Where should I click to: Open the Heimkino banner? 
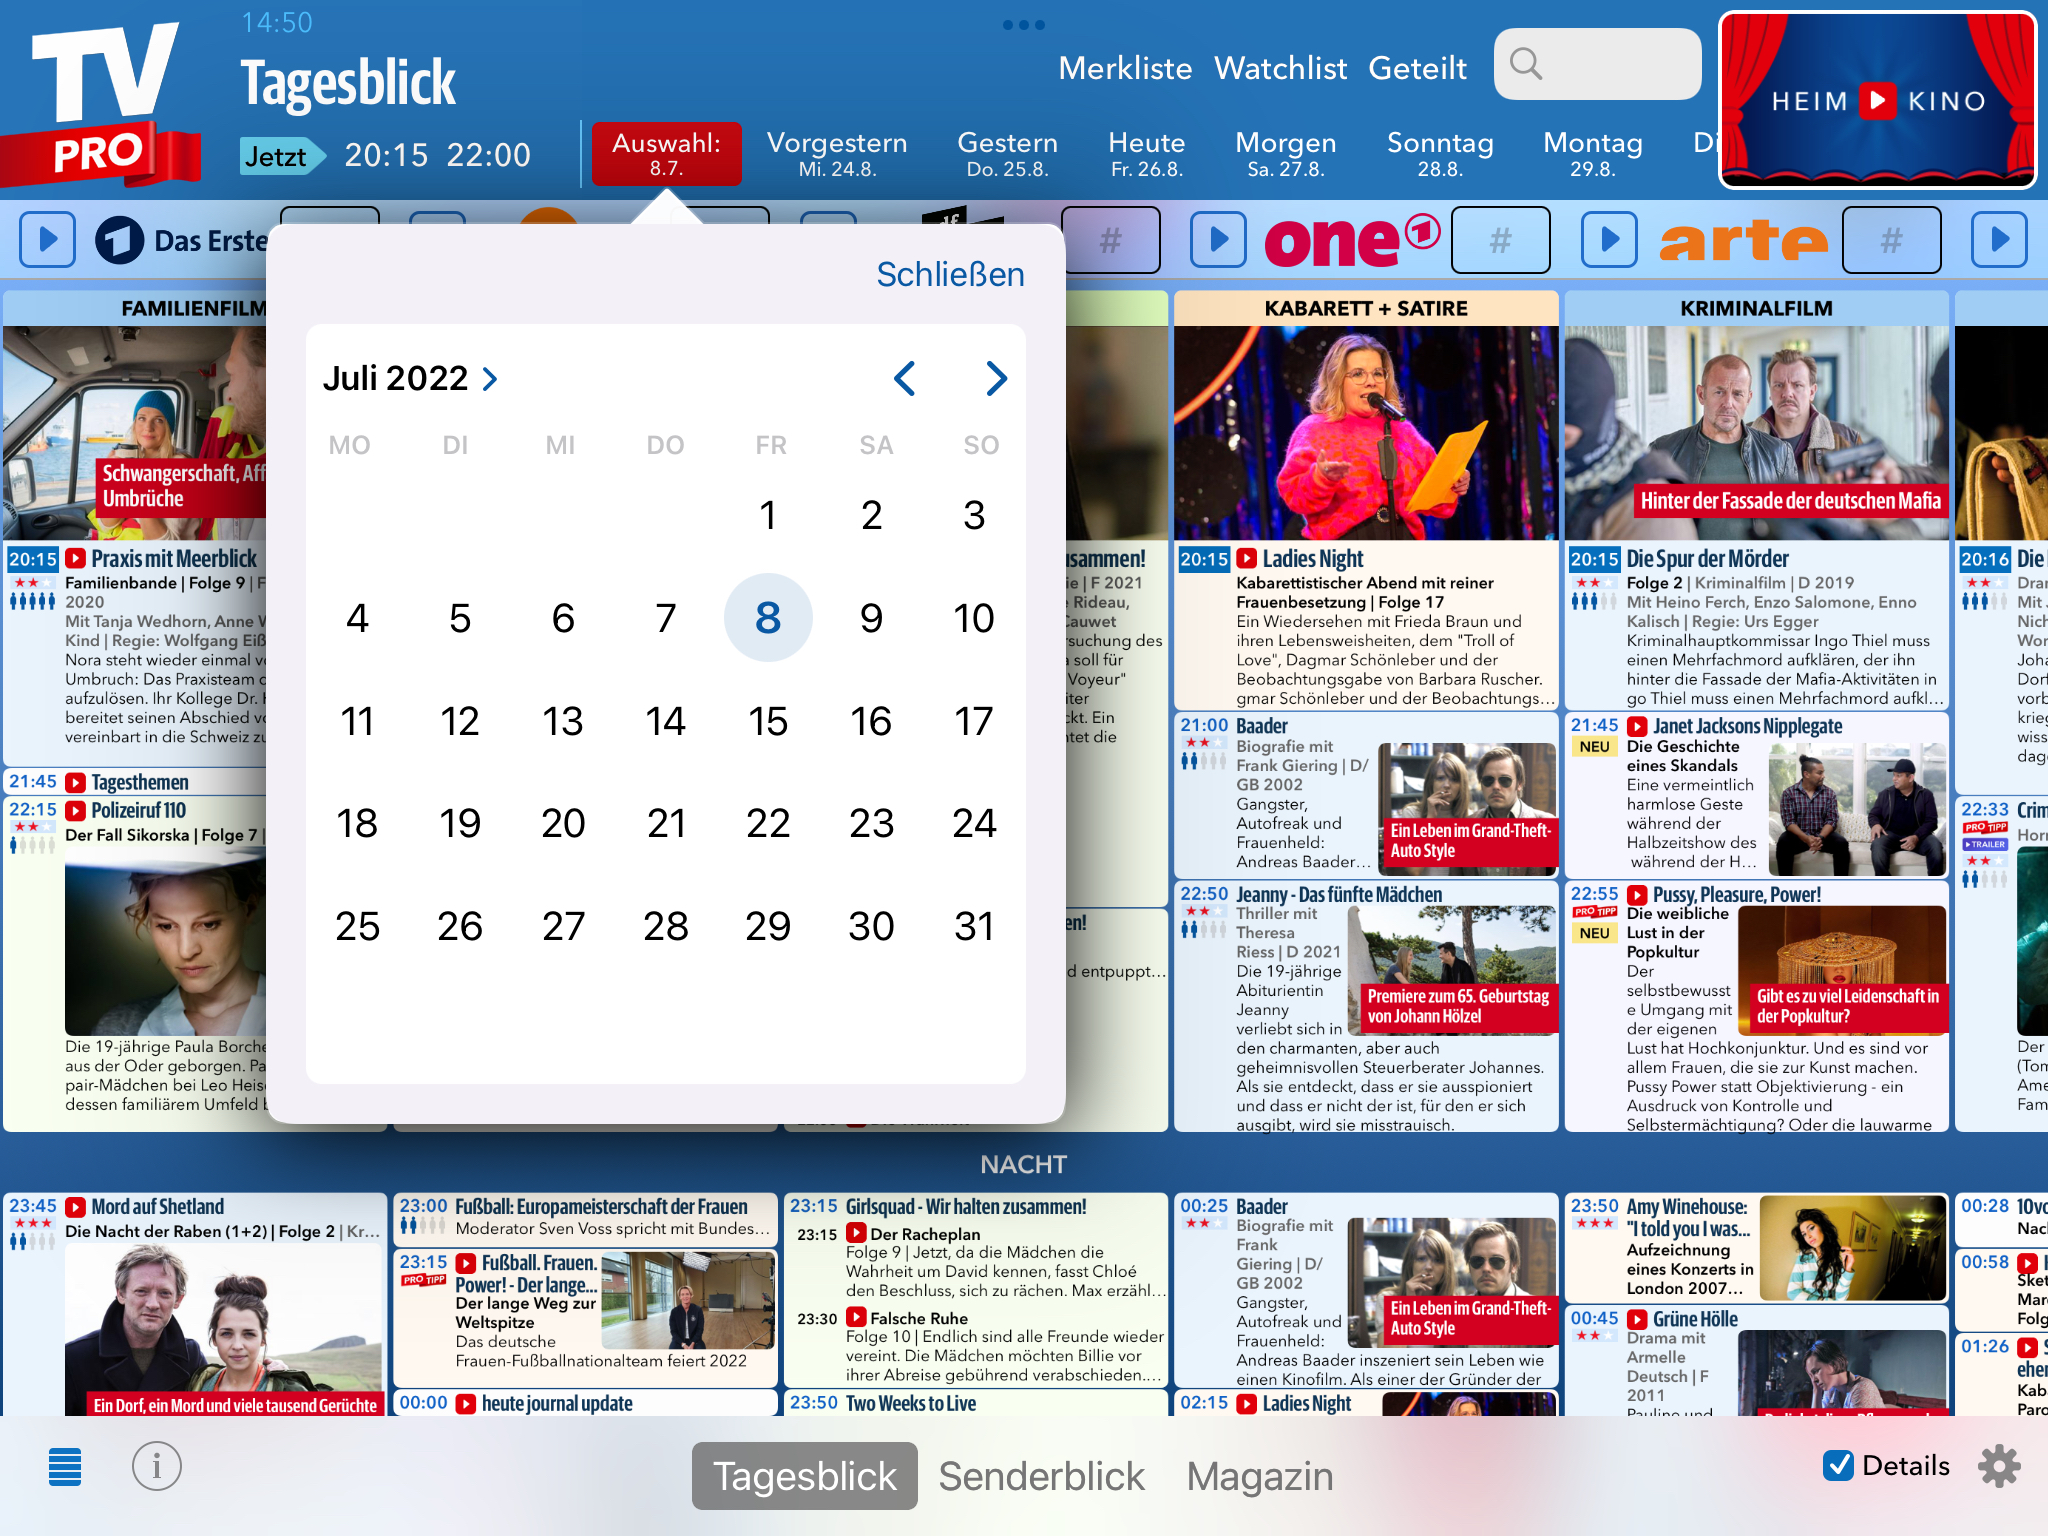point(1877,100)
